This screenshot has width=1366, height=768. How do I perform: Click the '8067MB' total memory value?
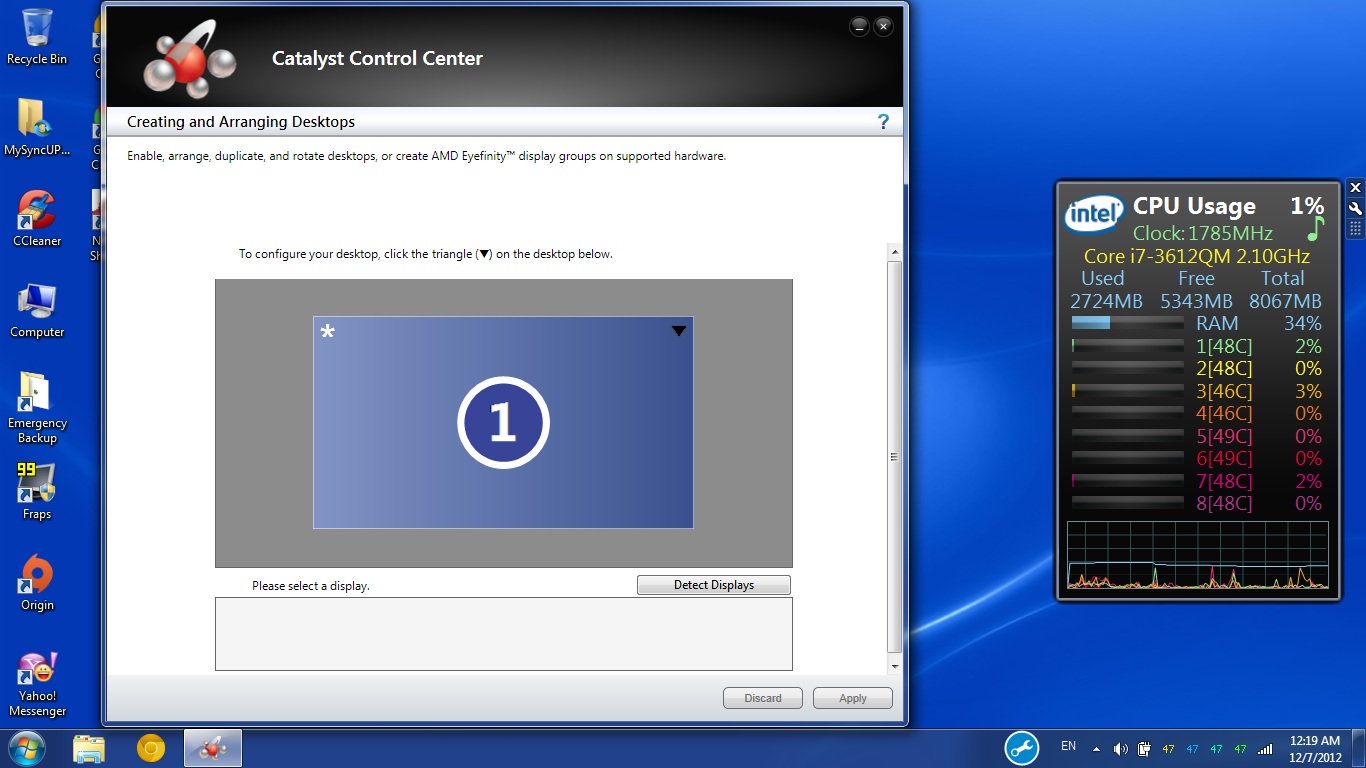[1285, 301]
